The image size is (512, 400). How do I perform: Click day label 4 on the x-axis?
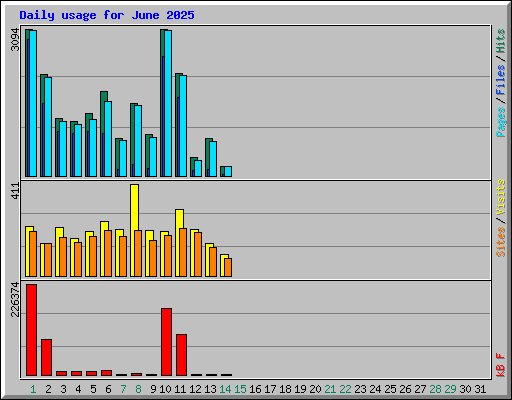(x=78, y=389)
